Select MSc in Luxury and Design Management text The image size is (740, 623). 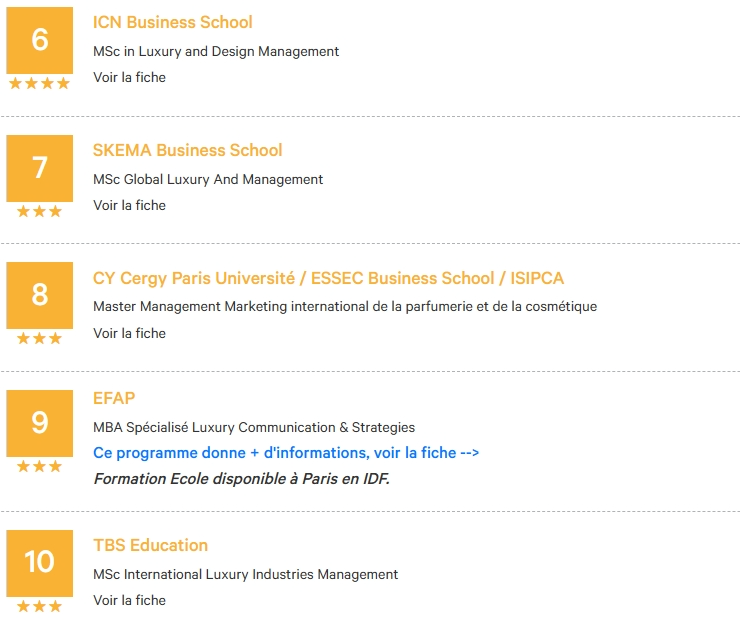pos(216,51)
